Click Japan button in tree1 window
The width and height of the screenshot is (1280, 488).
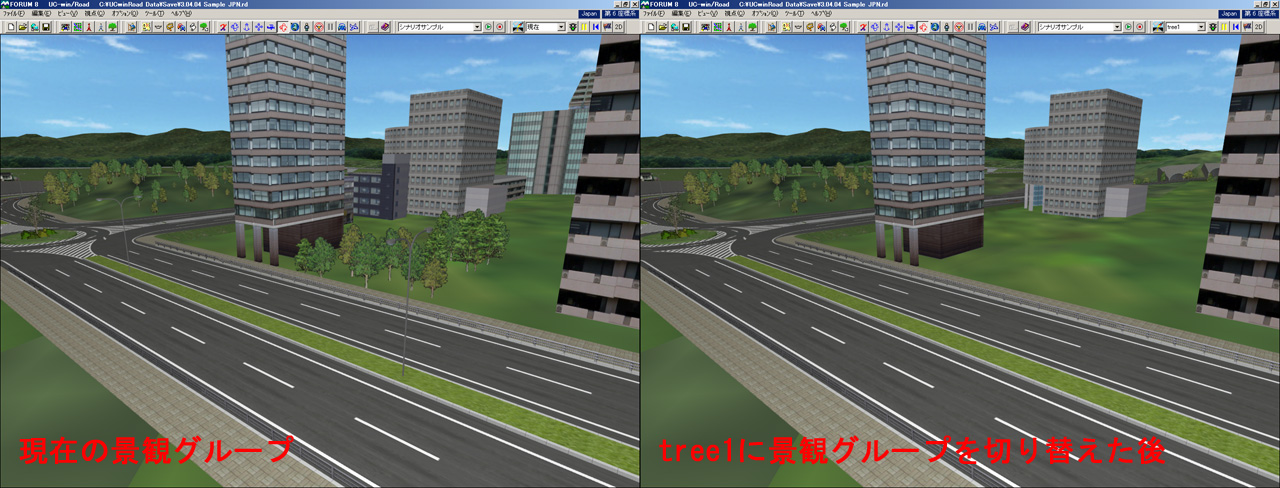(x=1229, y=14)
